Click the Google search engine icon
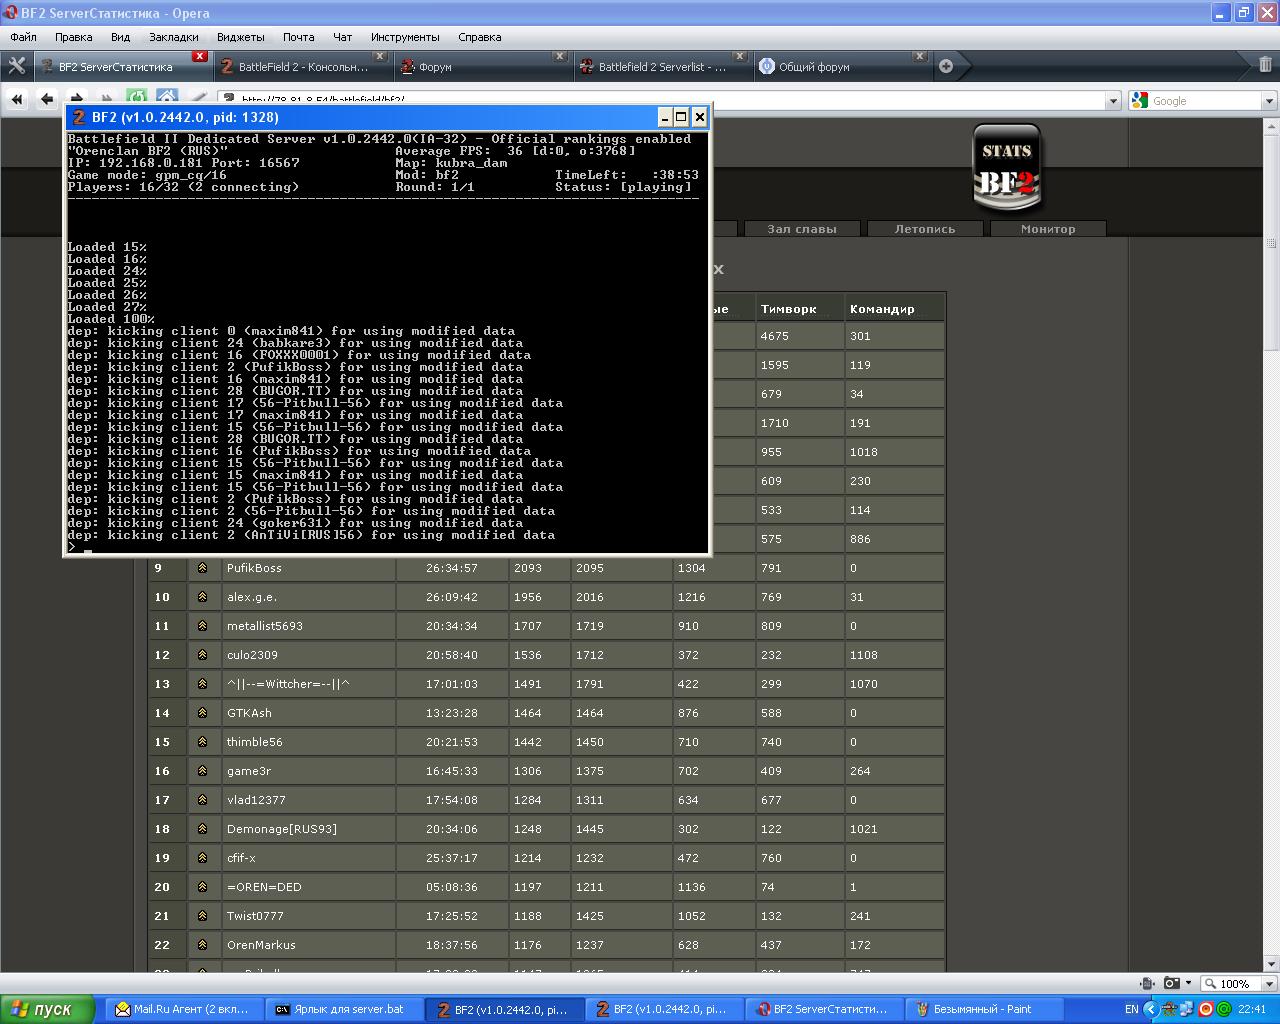The image size is (1280, 1024). click(1140, 100)
